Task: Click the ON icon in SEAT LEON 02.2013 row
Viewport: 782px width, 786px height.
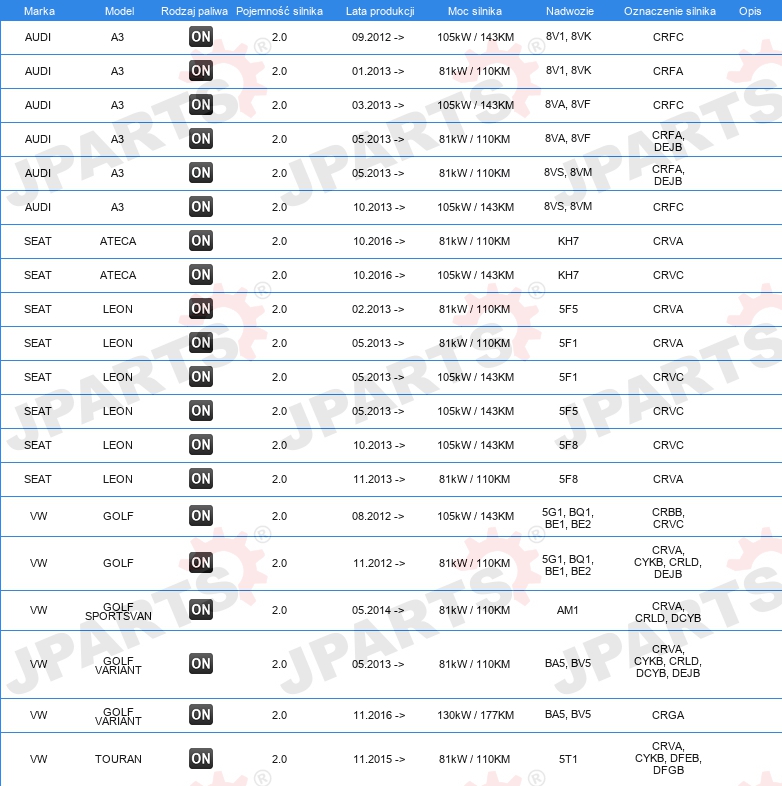Action: point(201,309)
